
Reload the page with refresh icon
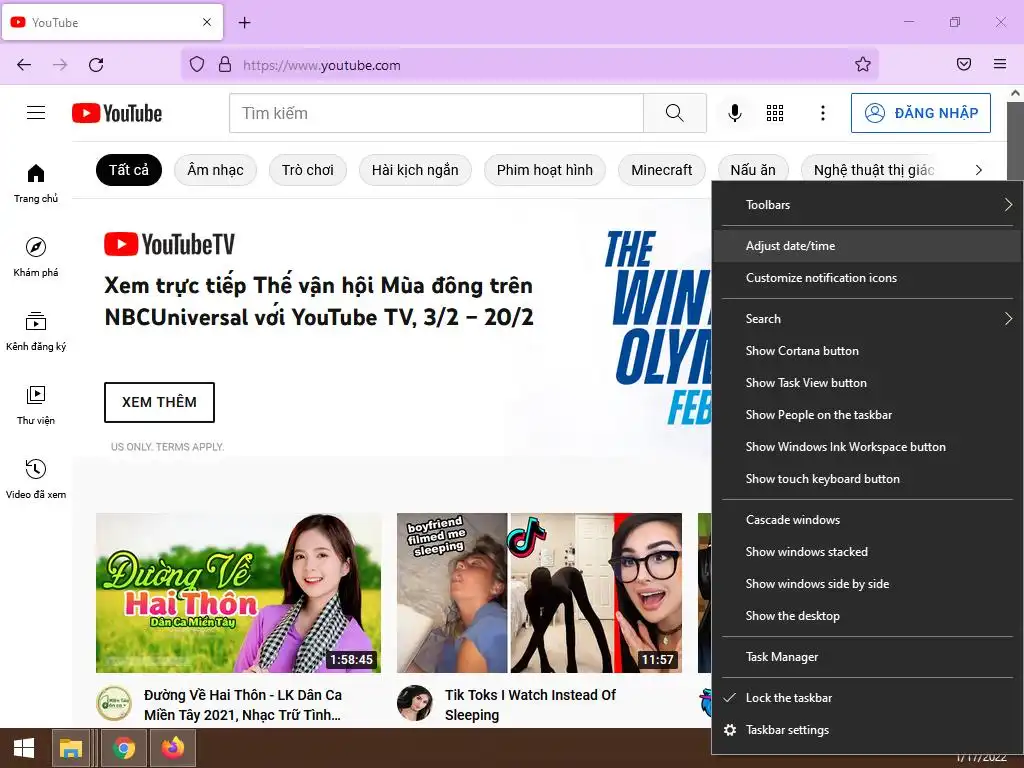96,65
